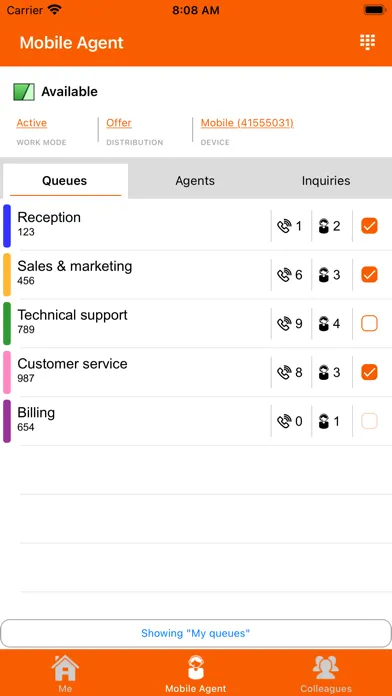Open the Colleagues tab icon
The width and height of the screenshot is (392, 696).
click(326, 667)
